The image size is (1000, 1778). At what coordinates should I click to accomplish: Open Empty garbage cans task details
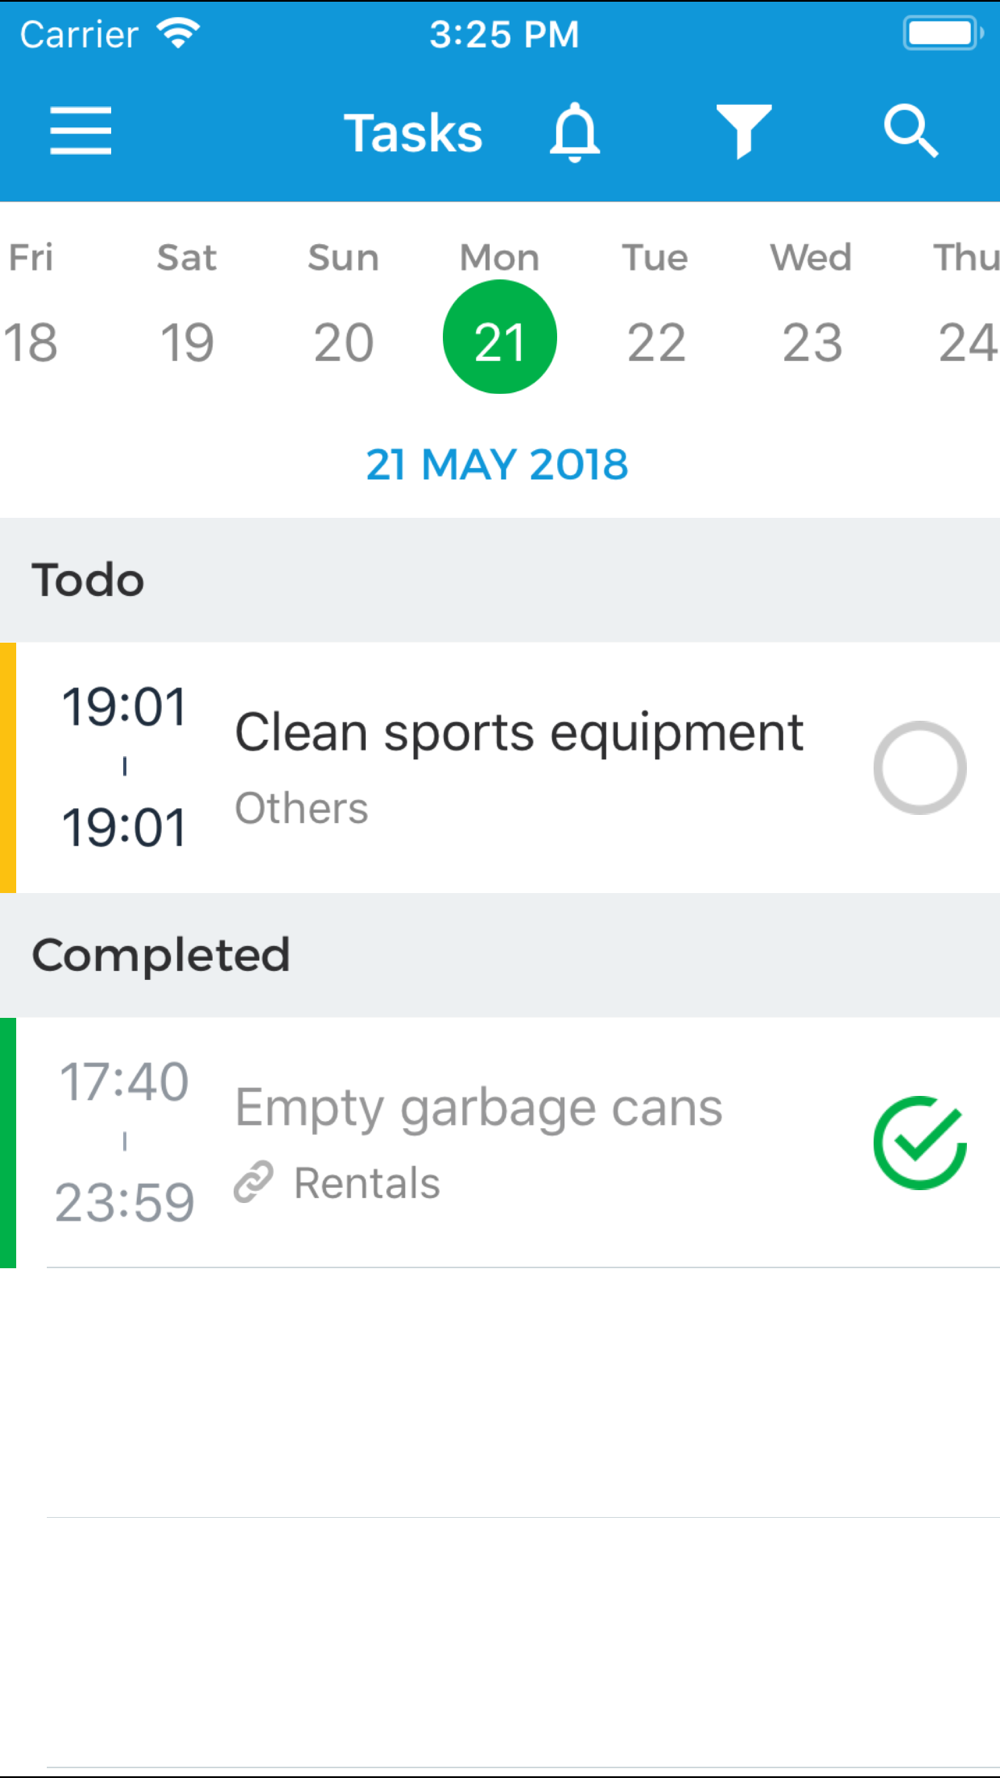coord(478,1108)
